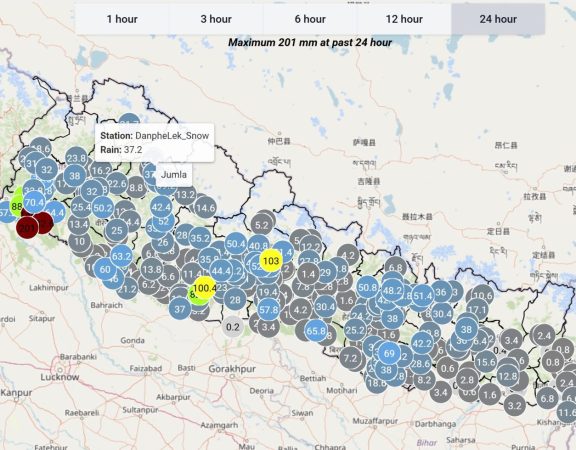Click the light gray 0.2 marker
576x450 pixels.
click(x=233, y=327)
